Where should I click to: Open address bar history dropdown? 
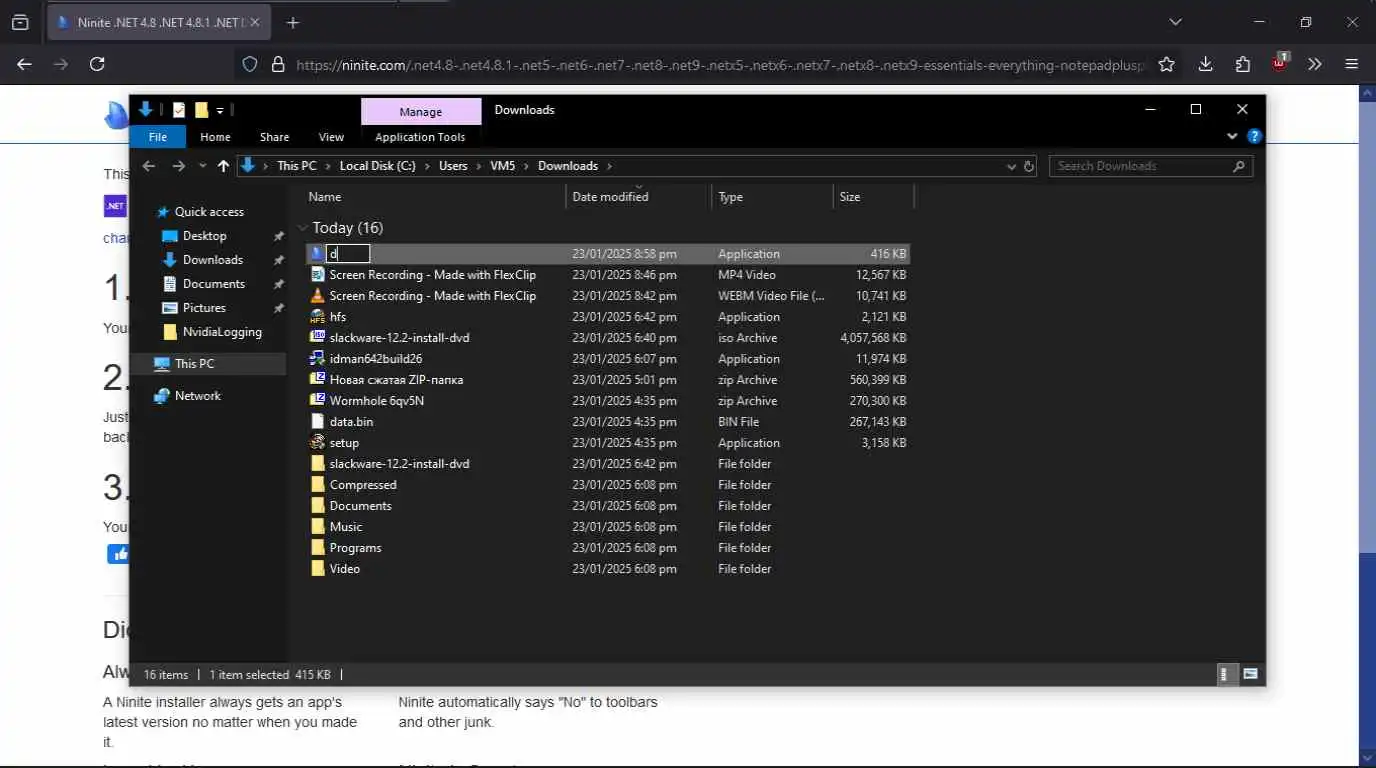click(1011, 166)
